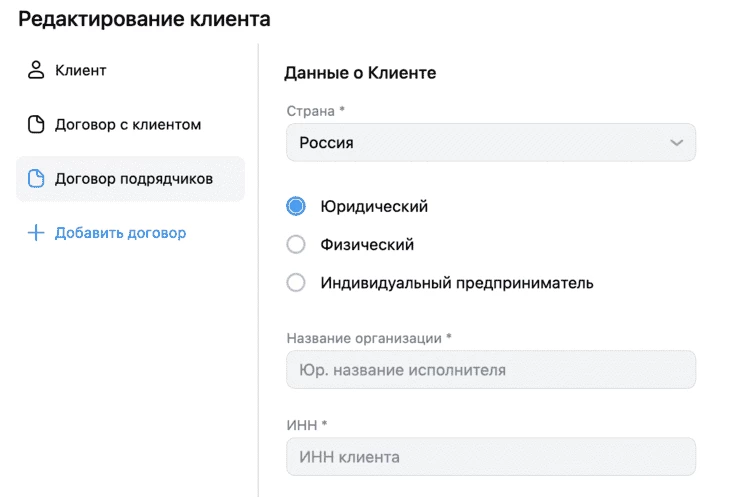Click the Физический option label

click(367, 244)
